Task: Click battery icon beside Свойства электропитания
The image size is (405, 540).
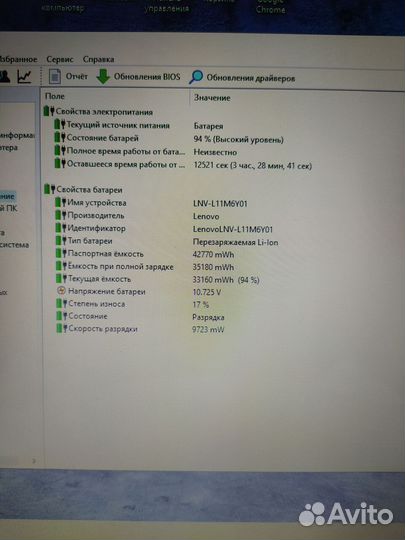Action: pyautogui.click(x=49, y=111)
